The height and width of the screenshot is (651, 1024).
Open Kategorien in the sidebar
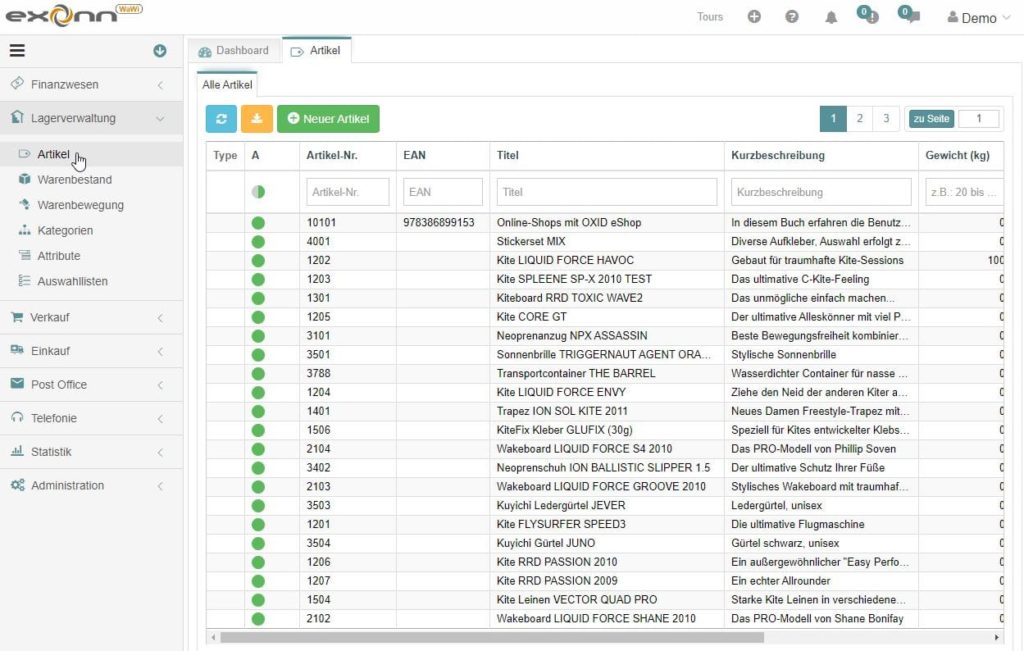point(65,230)
